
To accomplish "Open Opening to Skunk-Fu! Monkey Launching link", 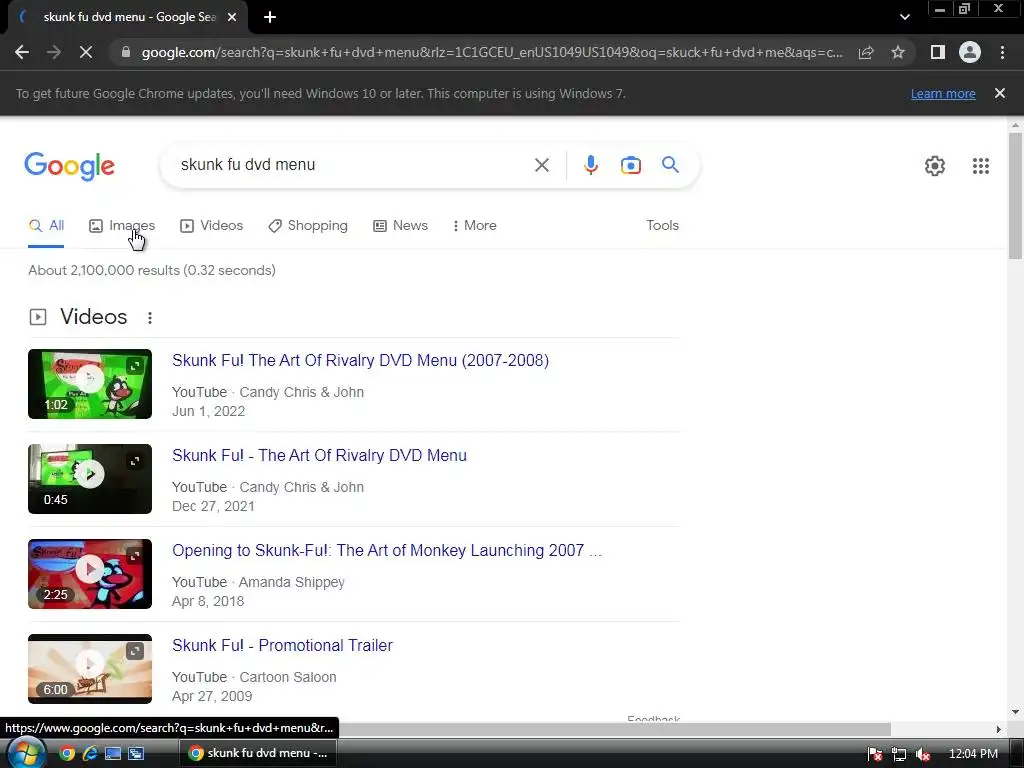I will coord(387,551).
